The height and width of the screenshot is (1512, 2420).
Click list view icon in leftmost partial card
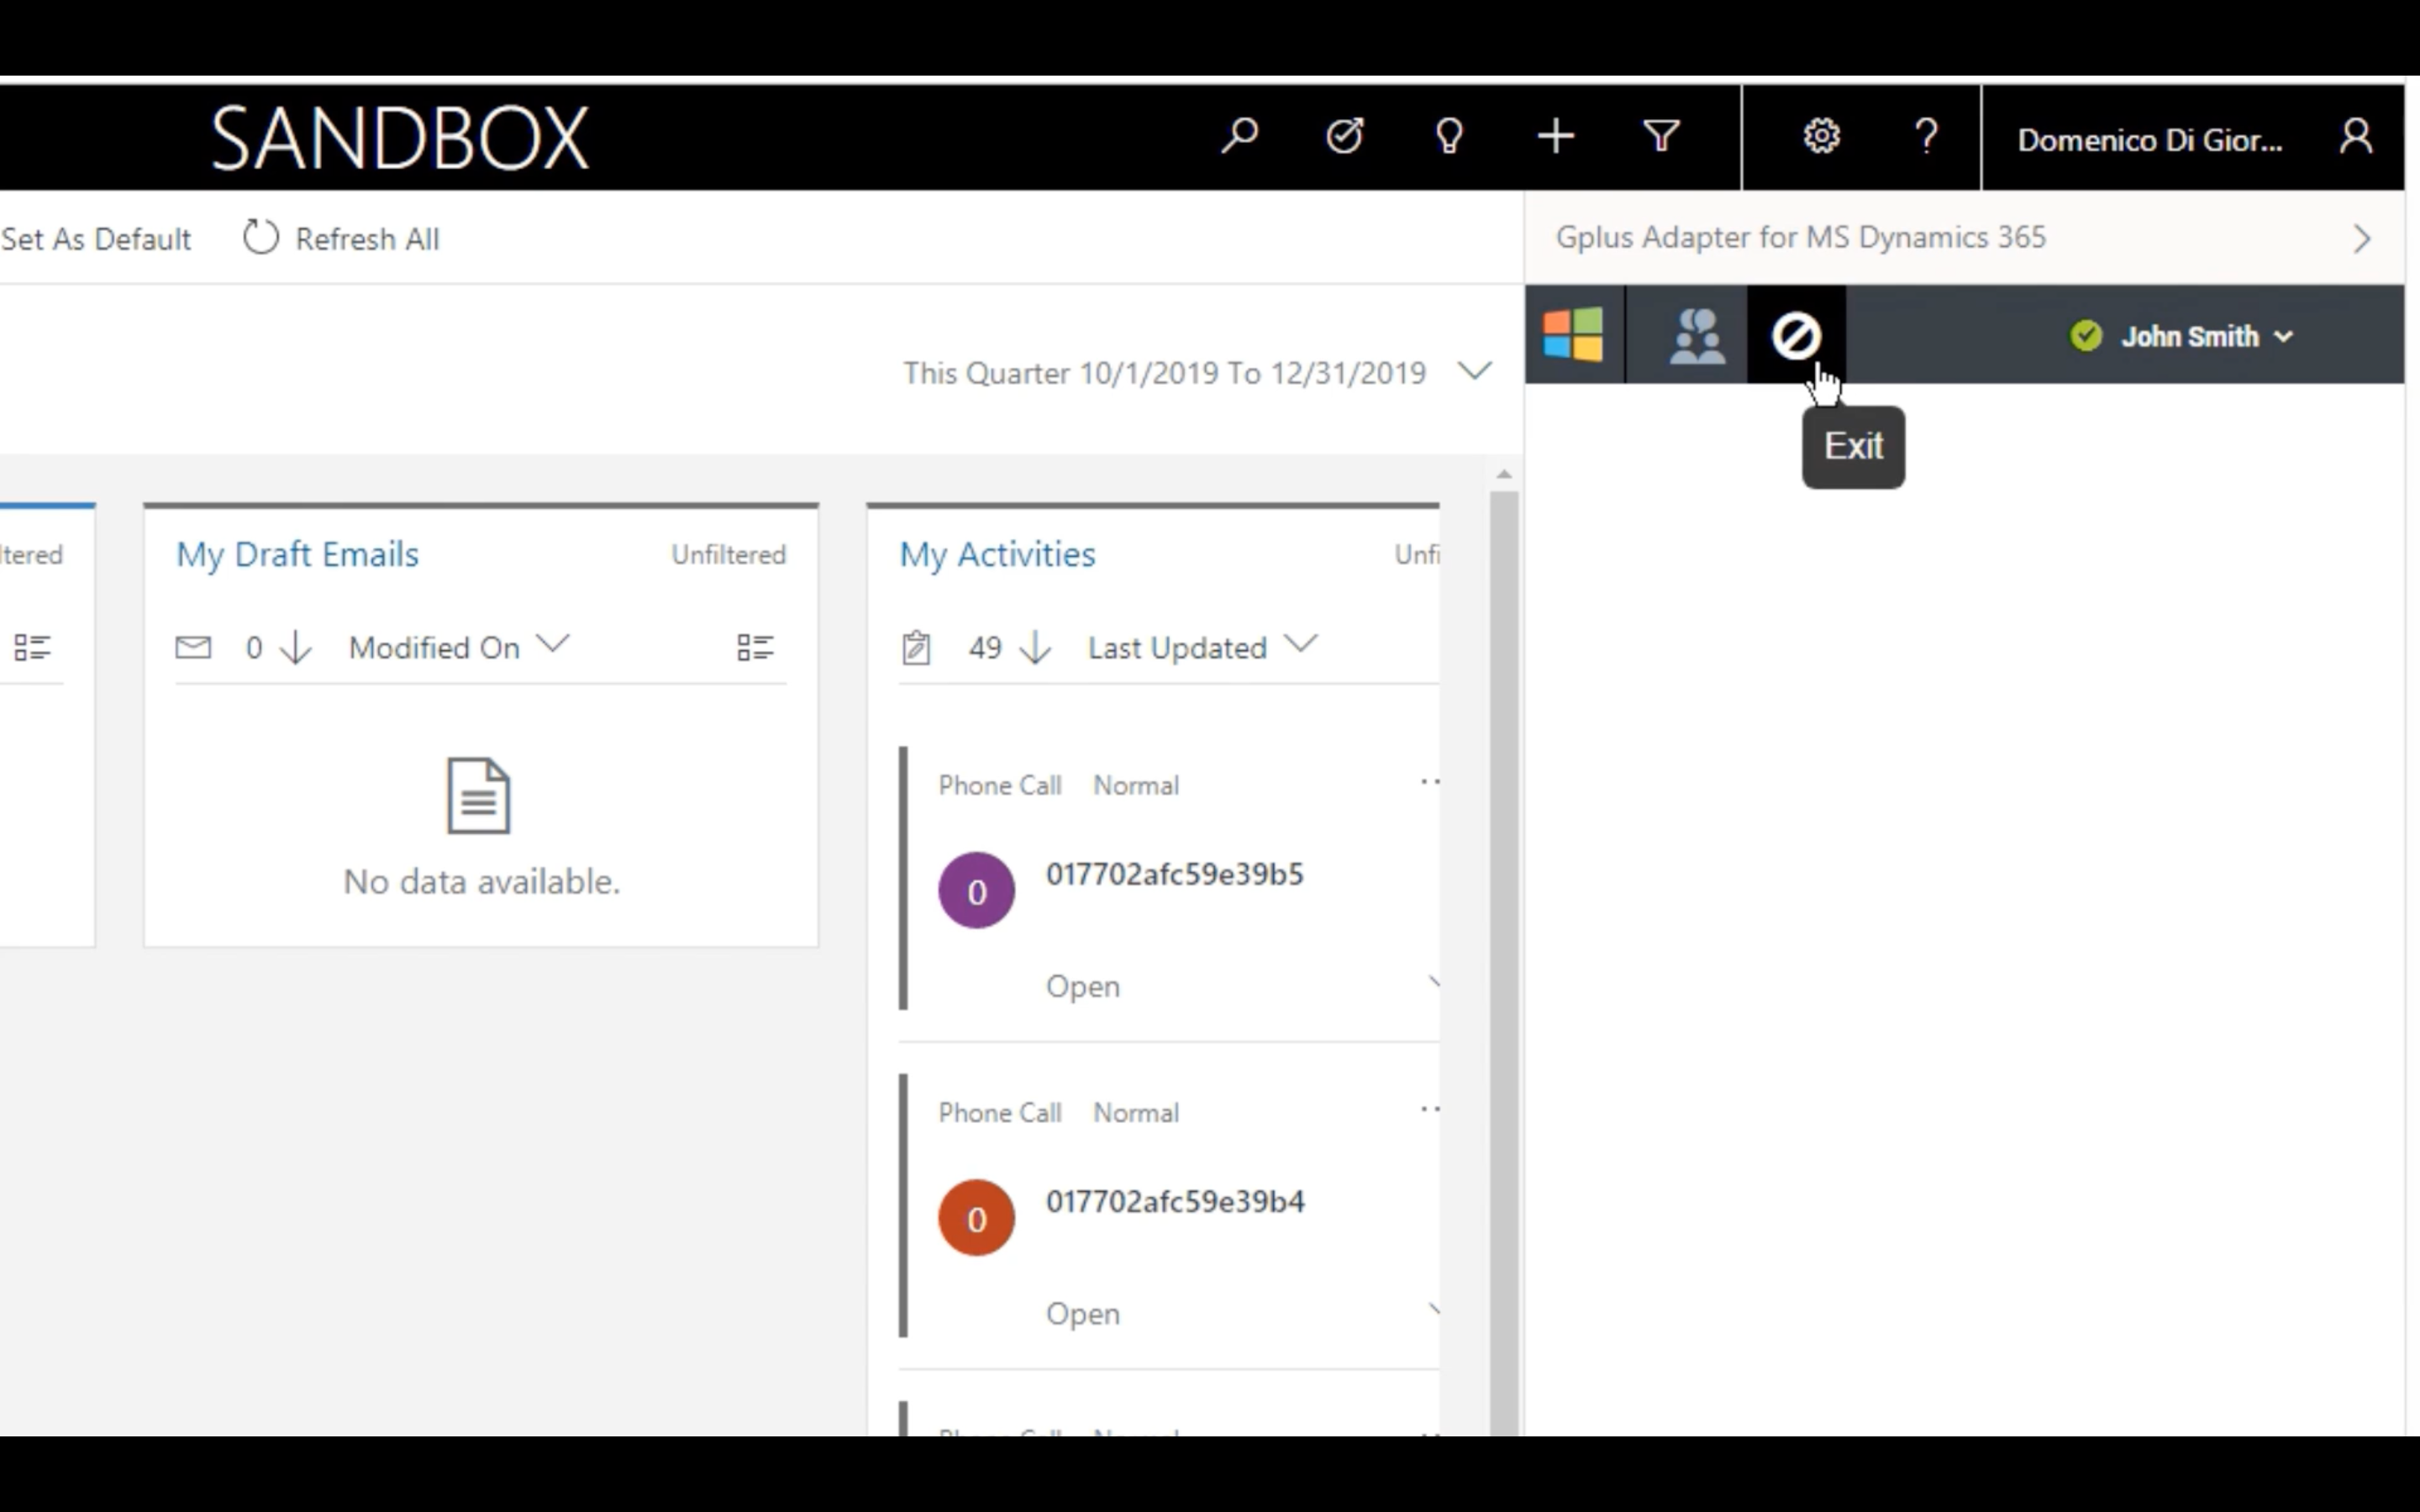tap(32, 648)
